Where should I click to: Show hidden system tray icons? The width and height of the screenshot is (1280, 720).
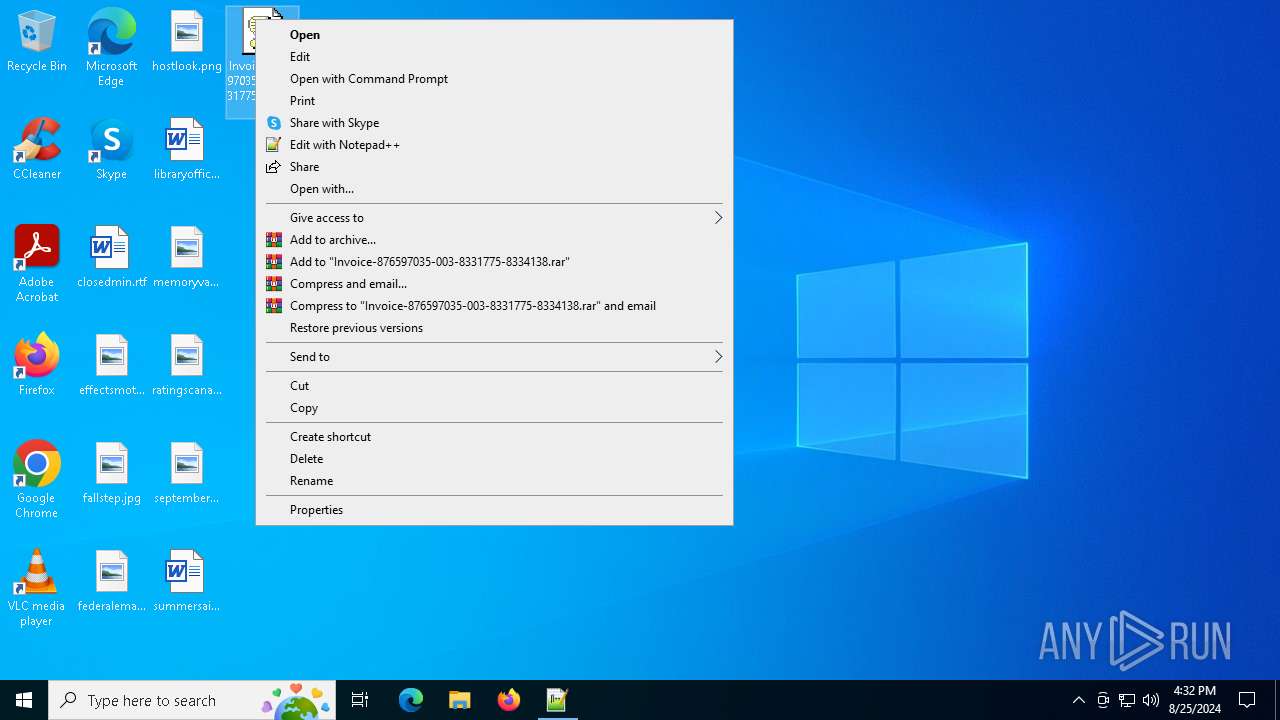[x=1079, y=700]
